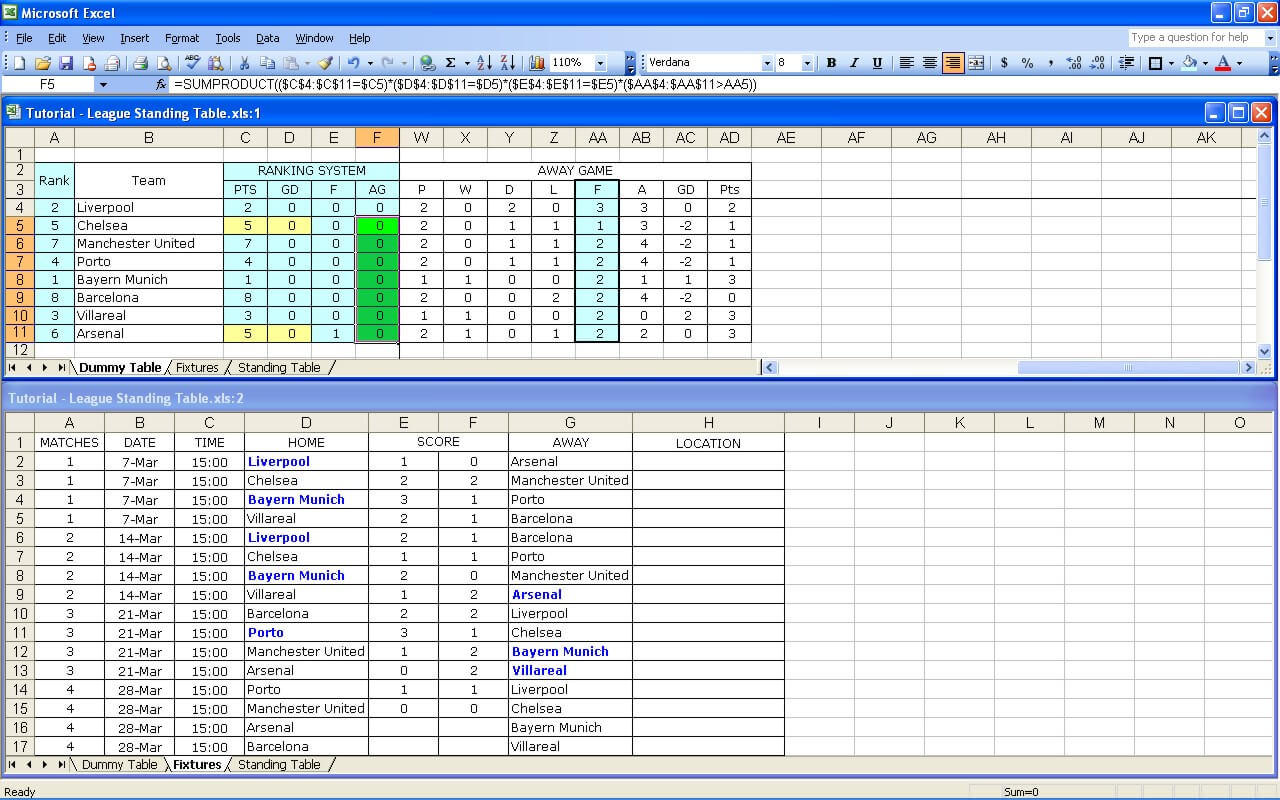Viewport: 1280px width, 800px height.
Task: Copy the selected cells
Action: point(268,63)
